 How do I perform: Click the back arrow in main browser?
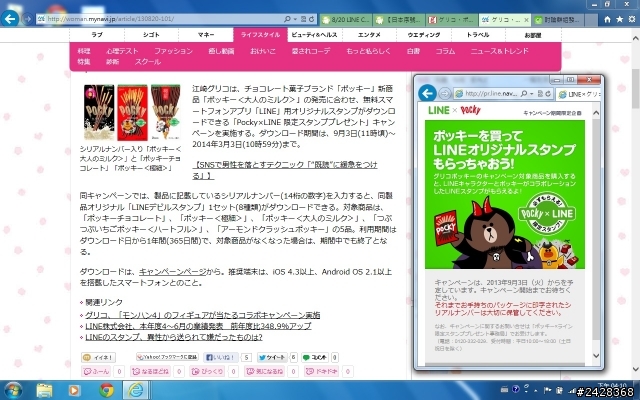(x=10, y=18)
